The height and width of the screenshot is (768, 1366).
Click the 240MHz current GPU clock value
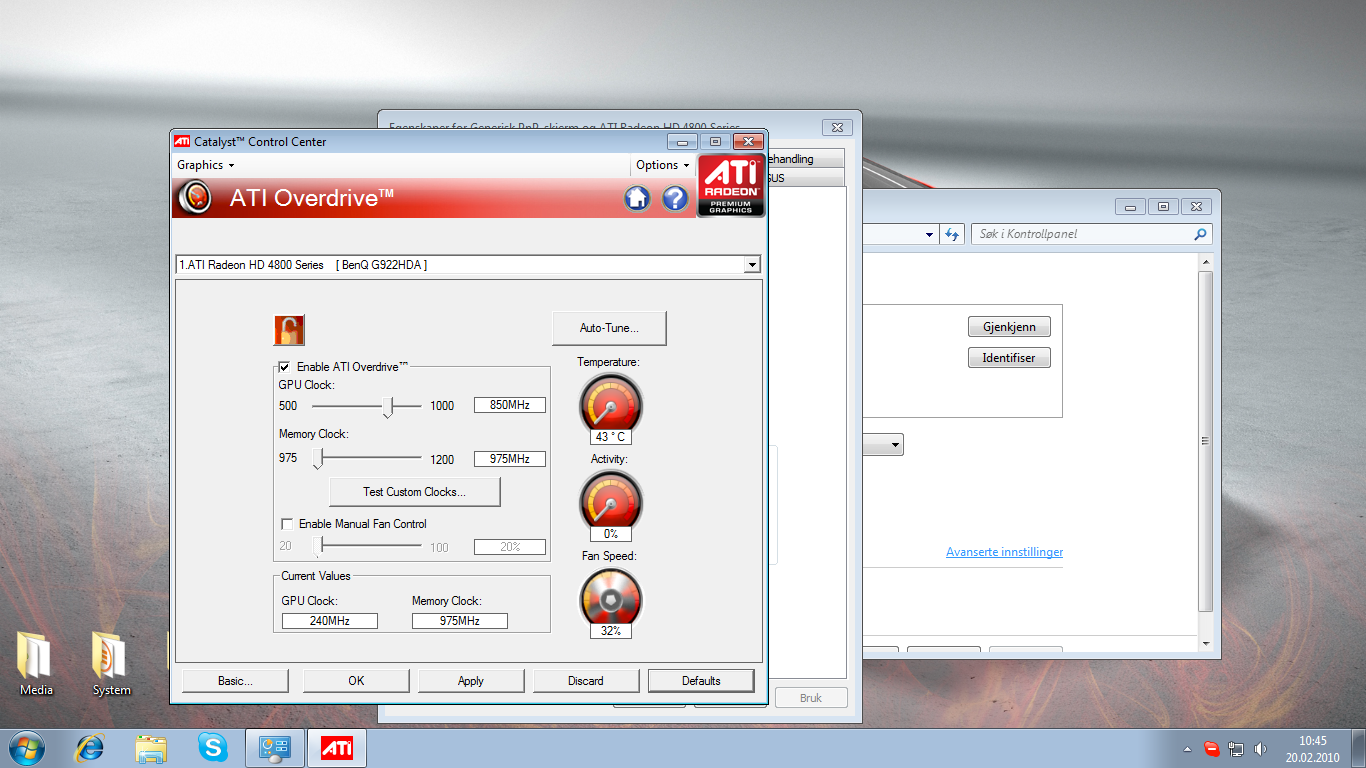tap(330, 621)
